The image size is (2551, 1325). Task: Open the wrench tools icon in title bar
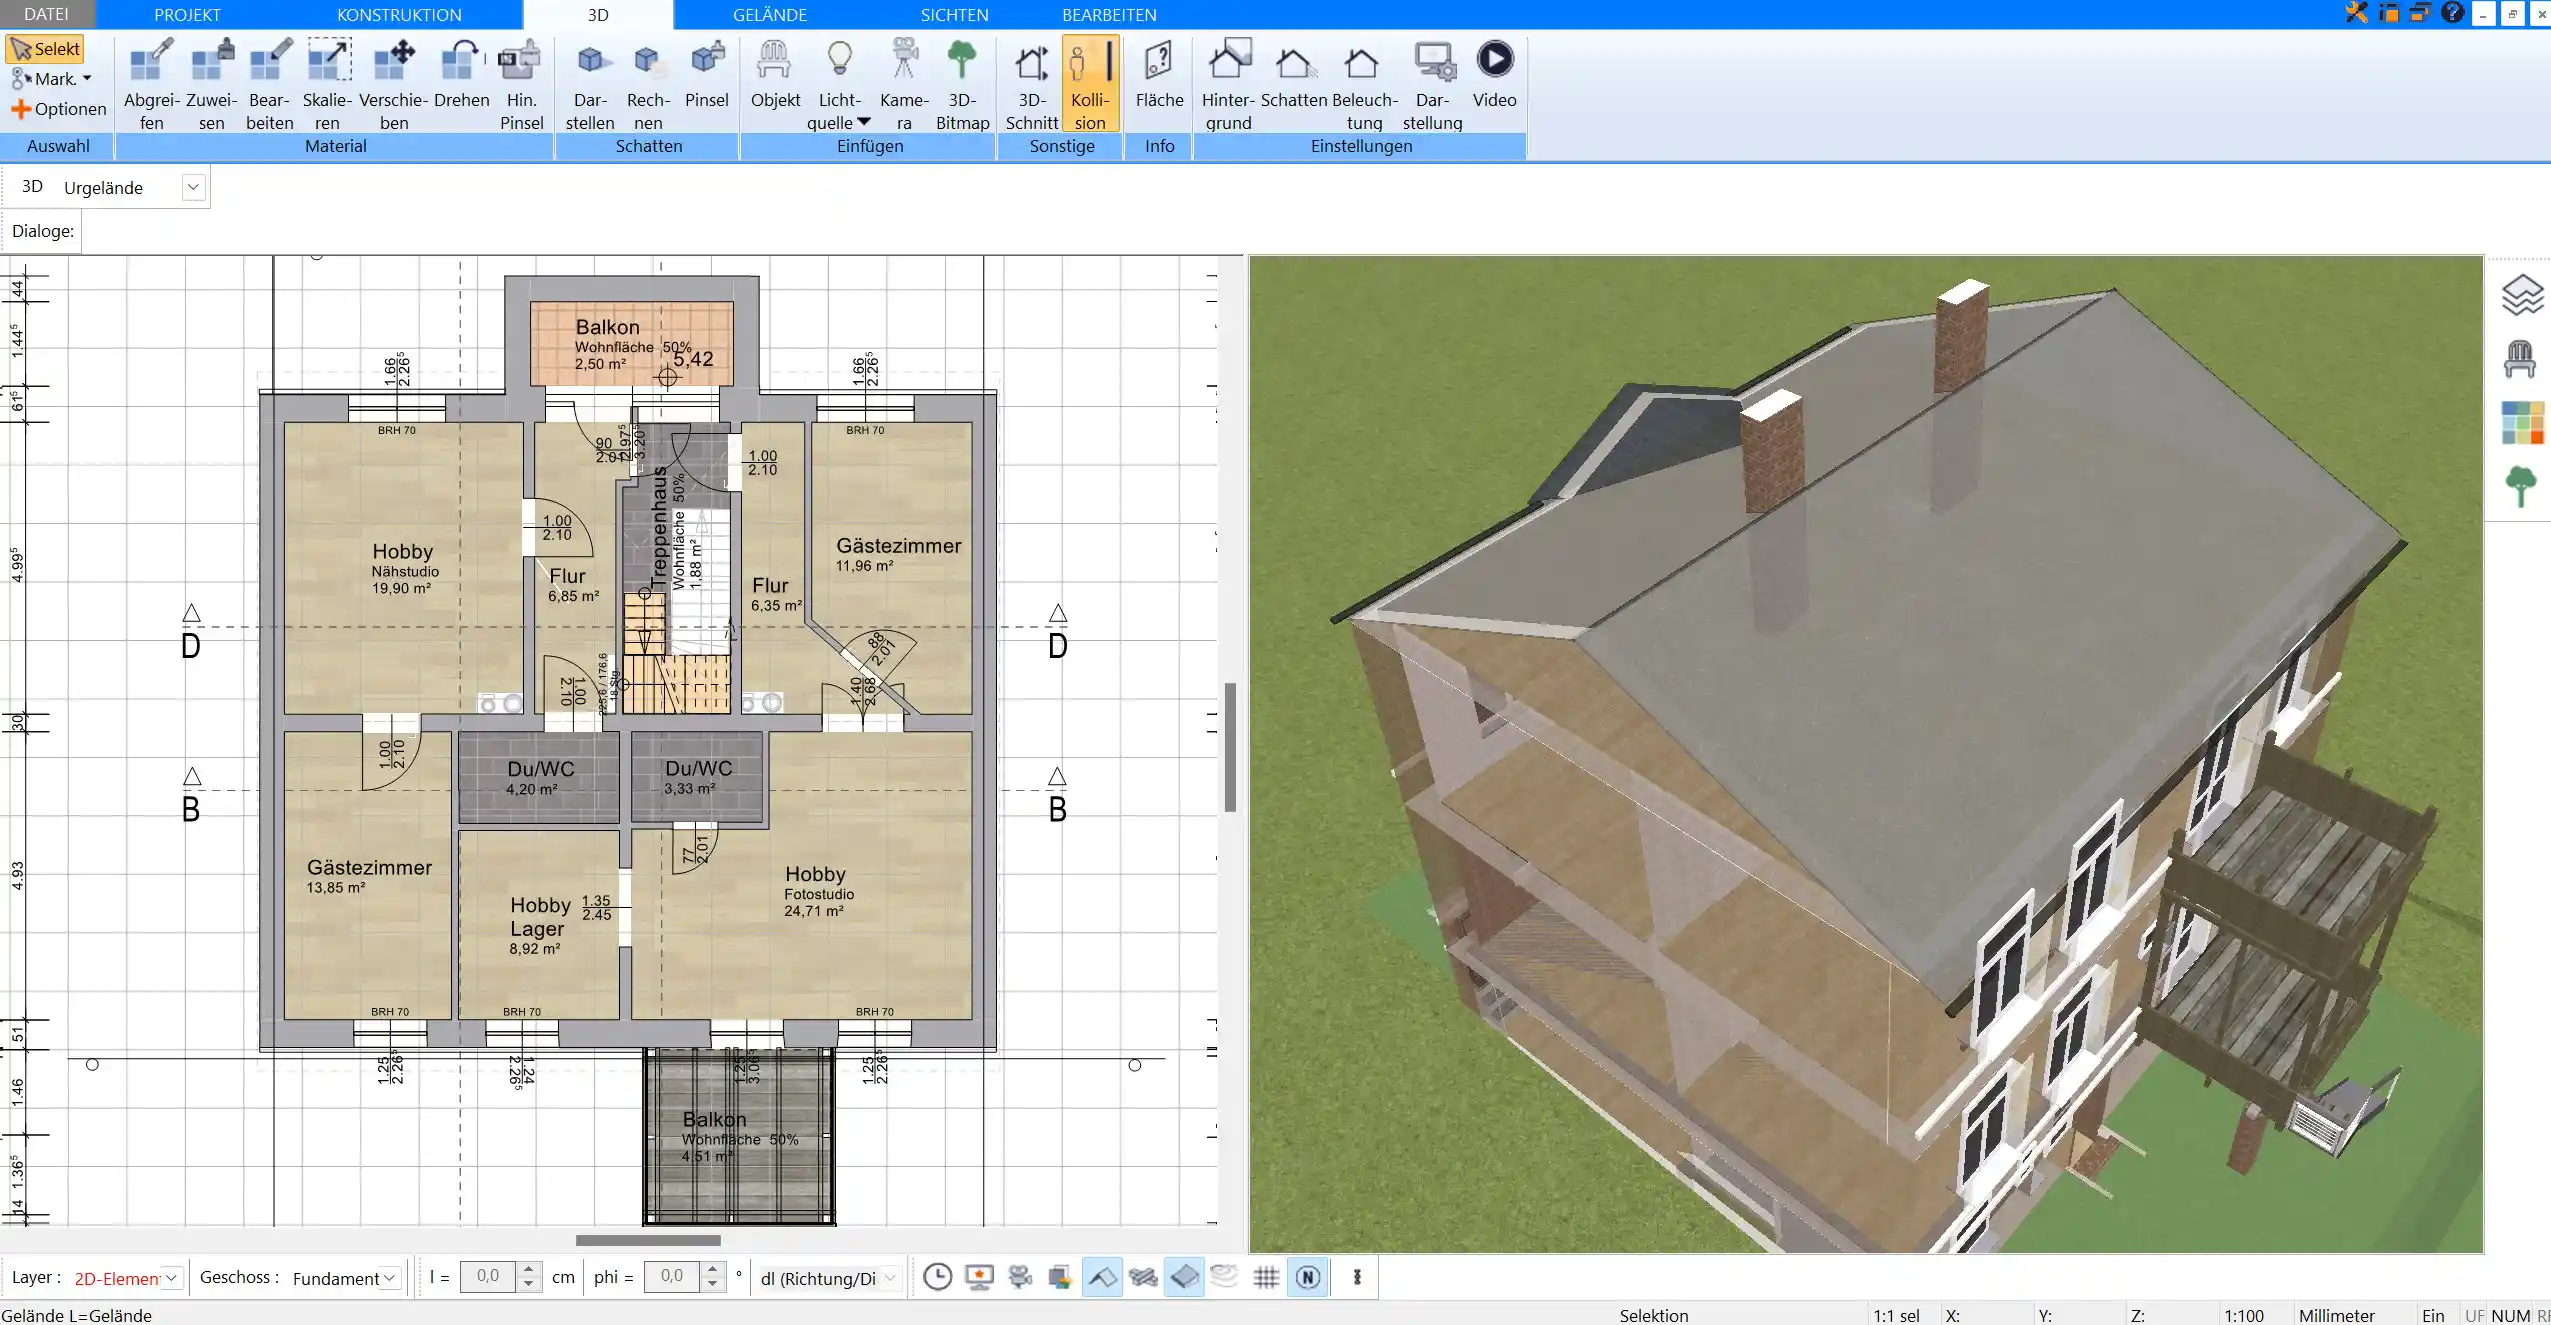[2357, 13]
